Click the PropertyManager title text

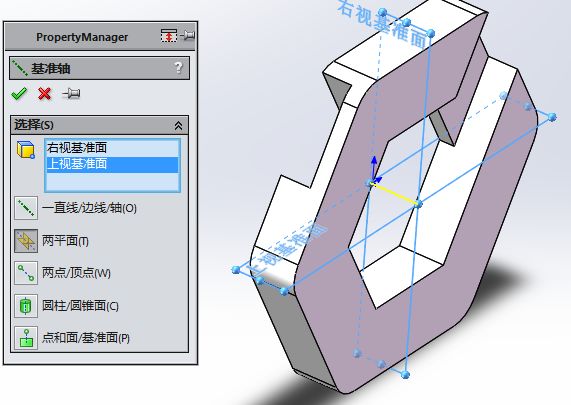[x=82, y=37]
